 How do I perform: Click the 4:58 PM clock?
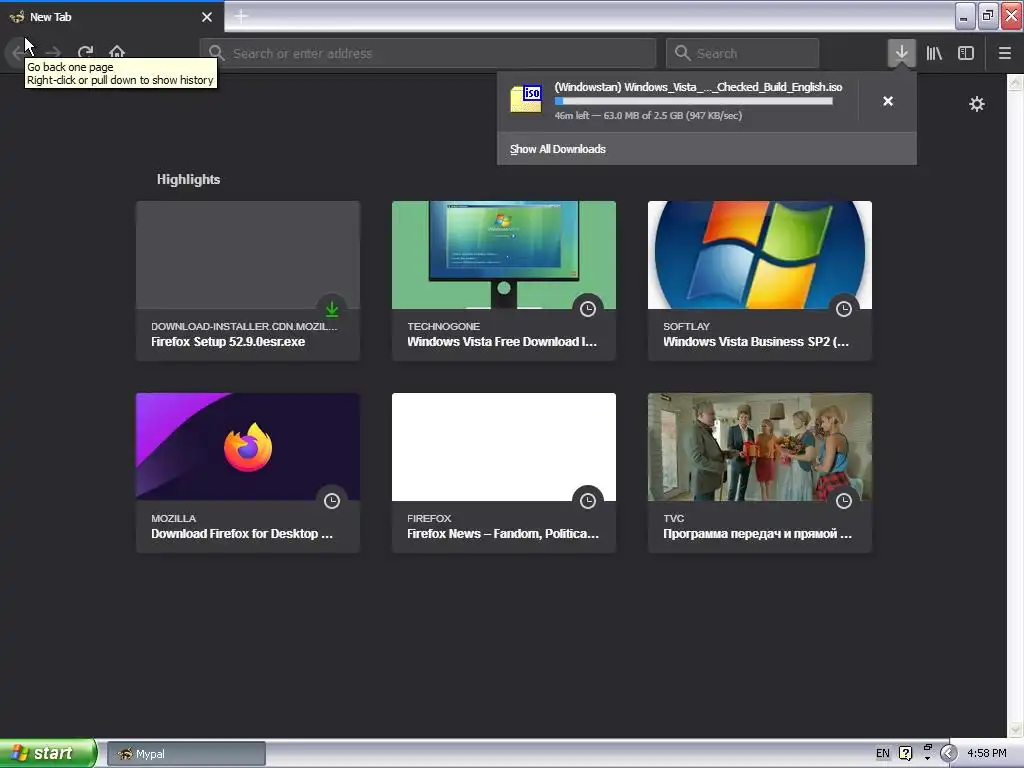pos(986,754)
